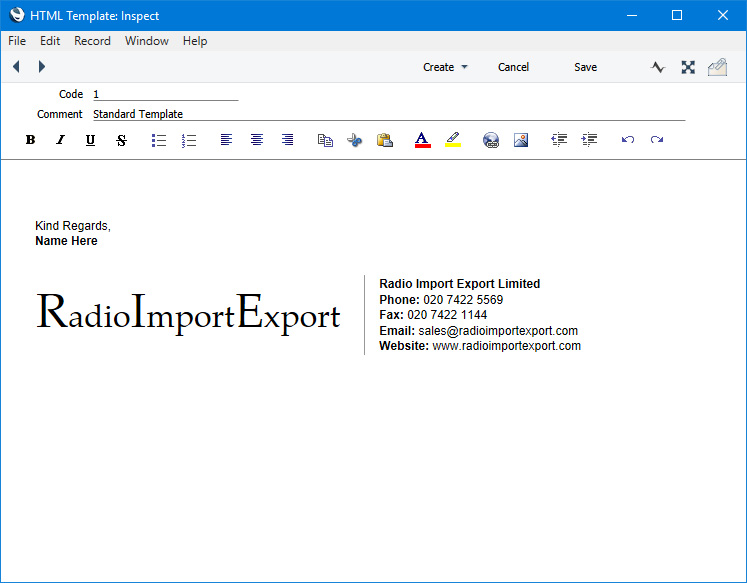Insert an image via picture icon
The width and height of the screenshot is (747, 583).
[x=521, y=140]
